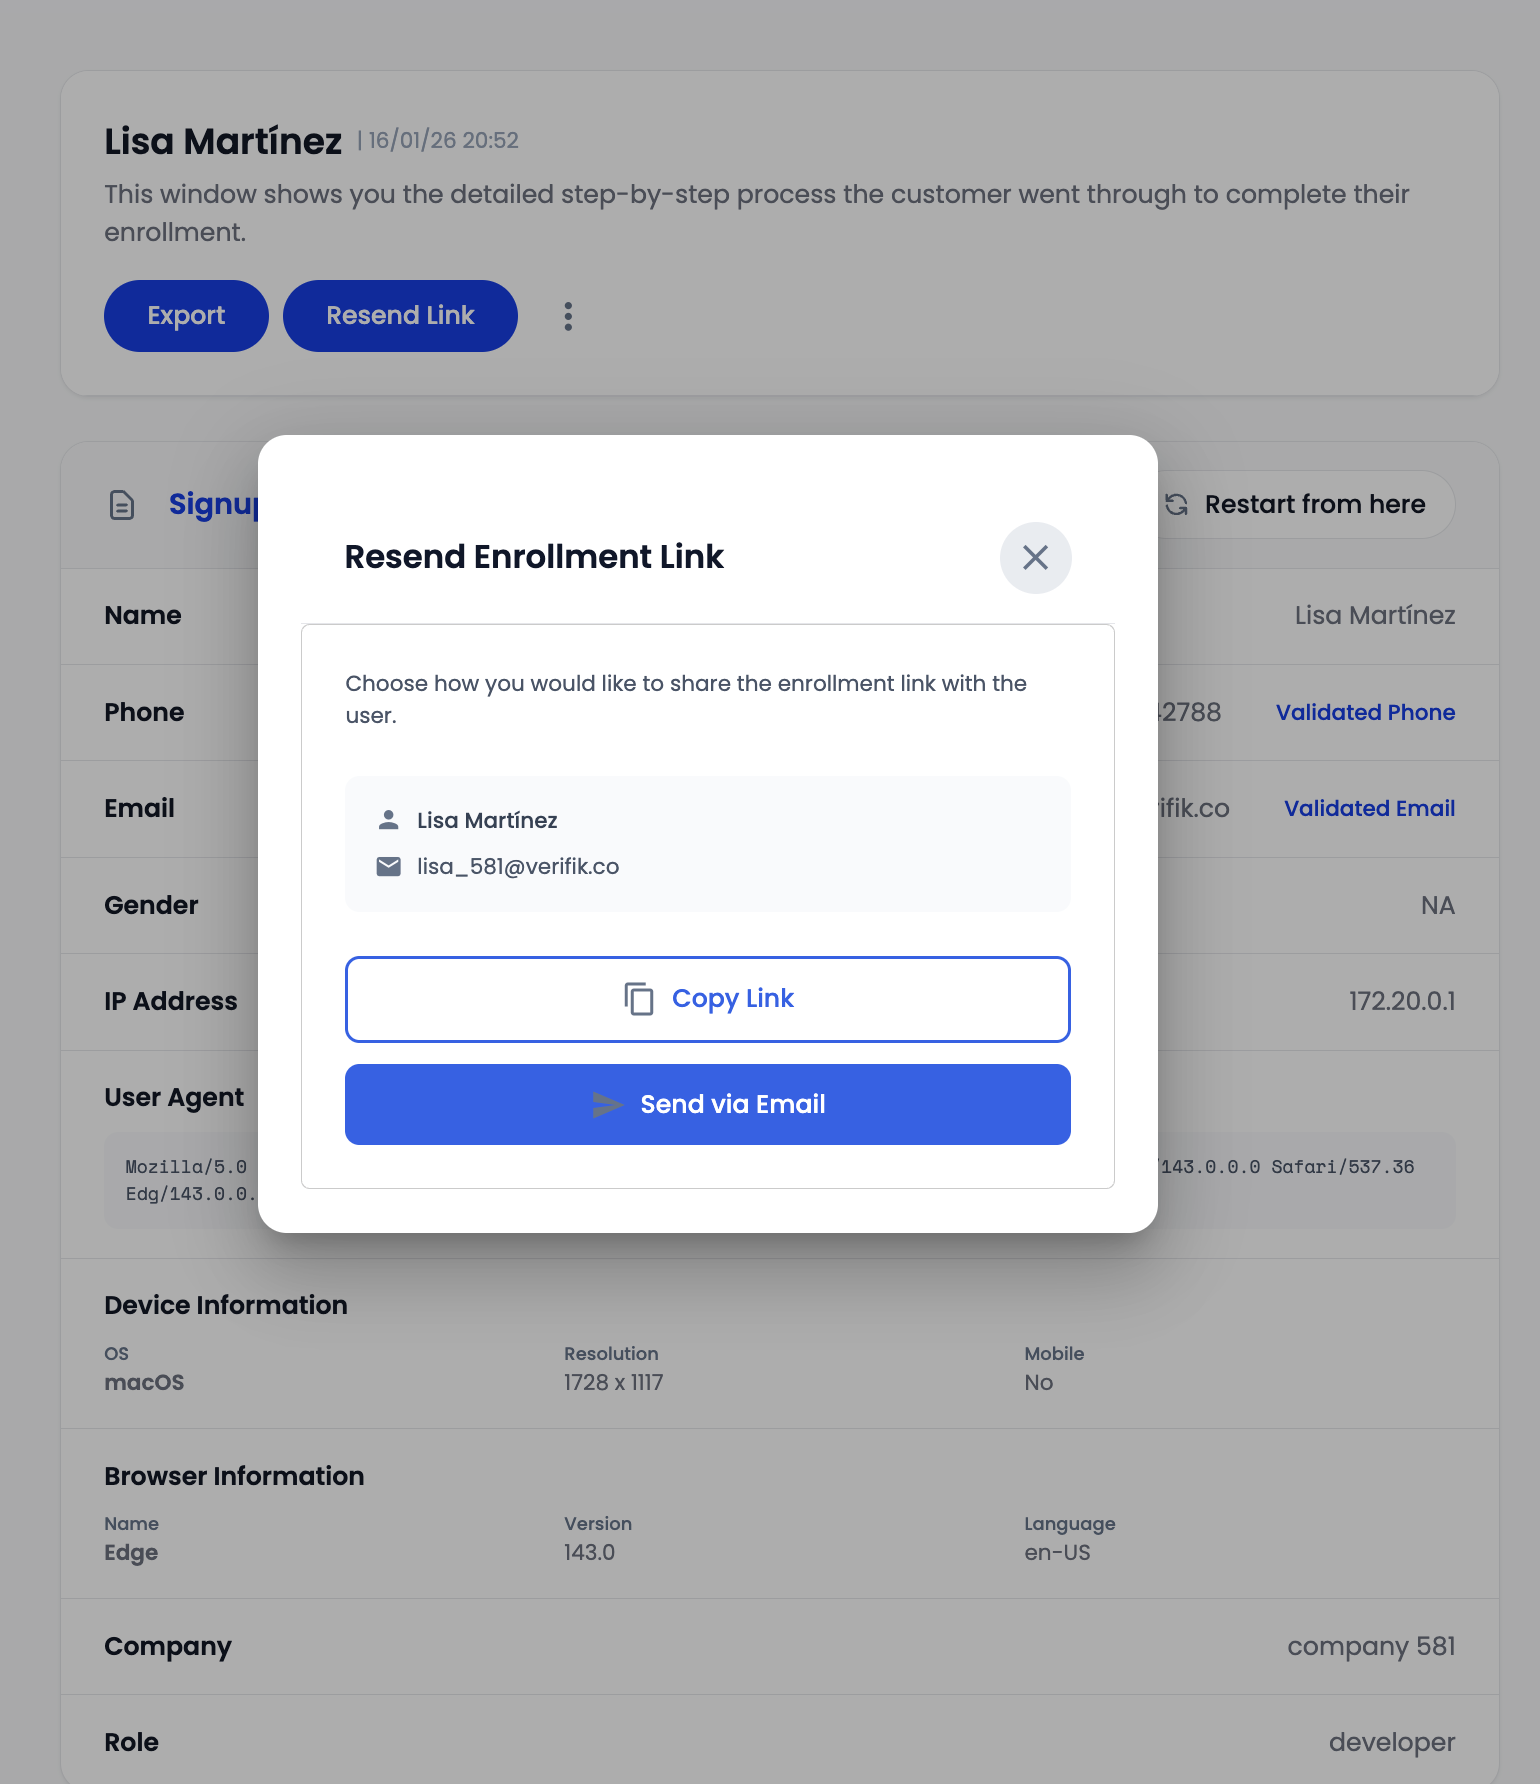The height and width of the screenshot is (1784, 1540).
Task: Click the developer role value
Action: (1391, 1742)
